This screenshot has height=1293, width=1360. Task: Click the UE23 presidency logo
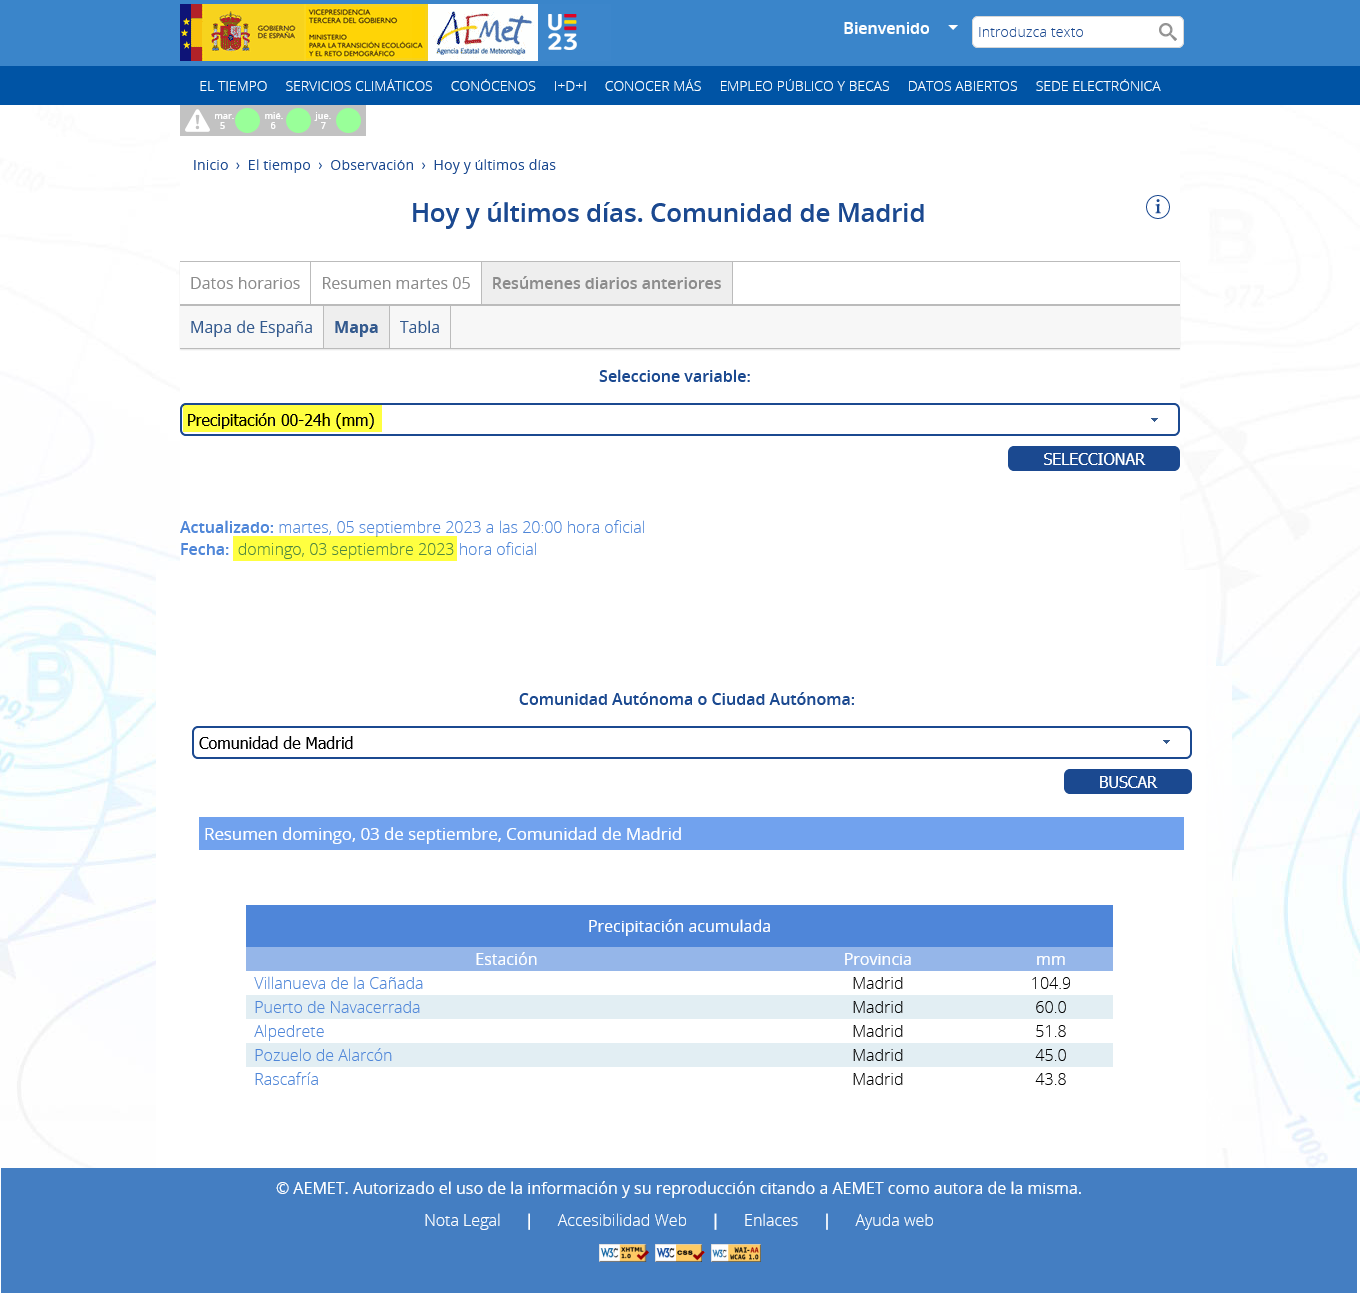(562, 33)
